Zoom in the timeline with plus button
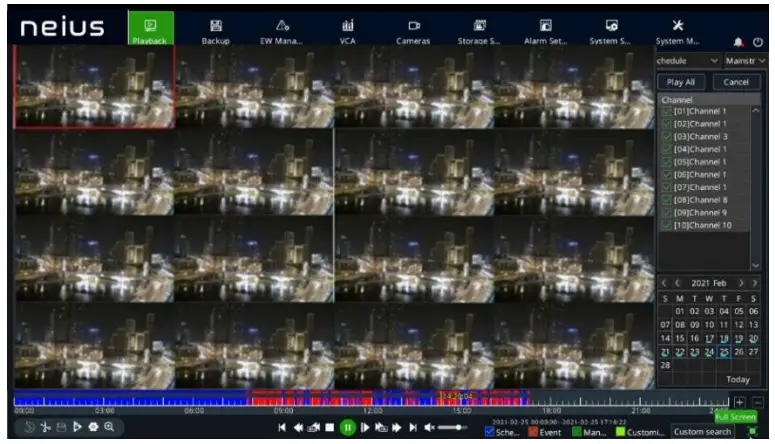Screen dimensions: 775x444 [739, 402]
